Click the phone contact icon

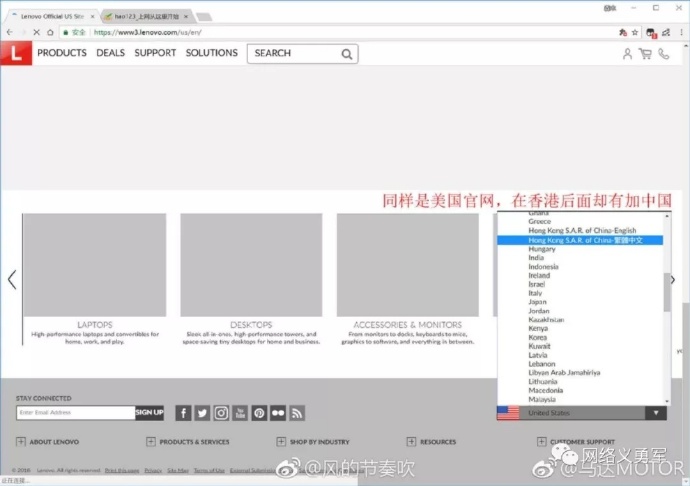664,54
